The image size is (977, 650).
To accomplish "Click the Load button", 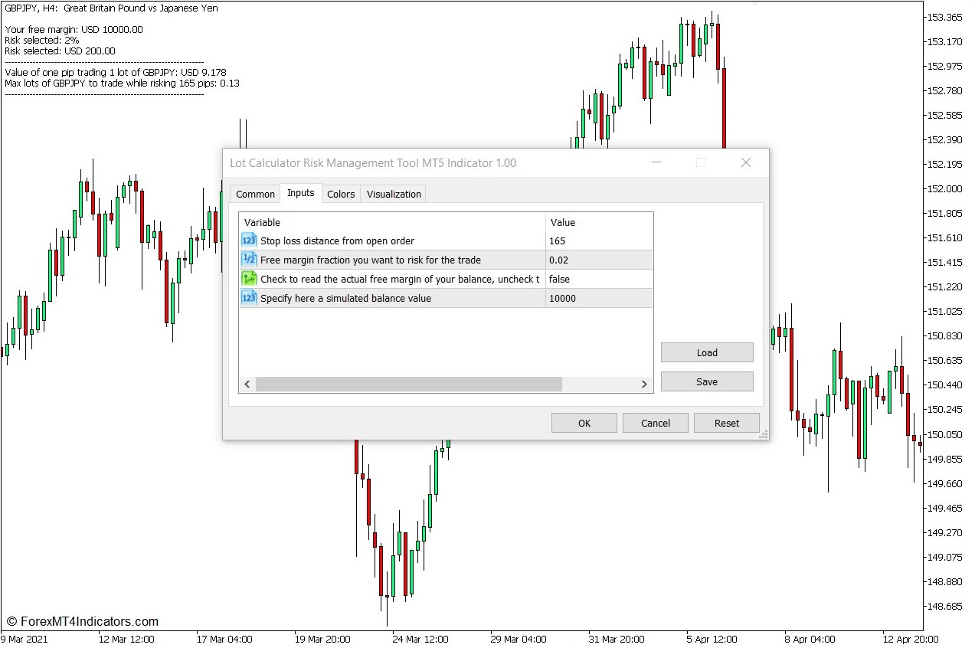I will (706, 352).
